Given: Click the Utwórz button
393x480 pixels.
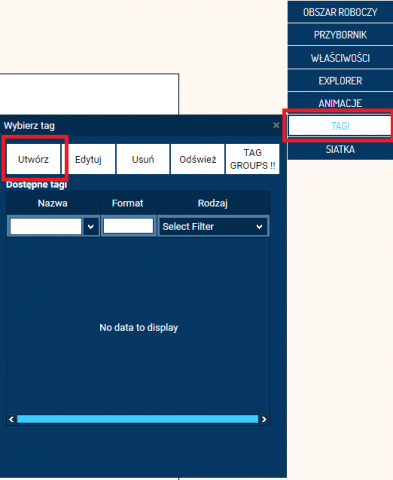Looking at the screenshot, I should pos(33,159).
